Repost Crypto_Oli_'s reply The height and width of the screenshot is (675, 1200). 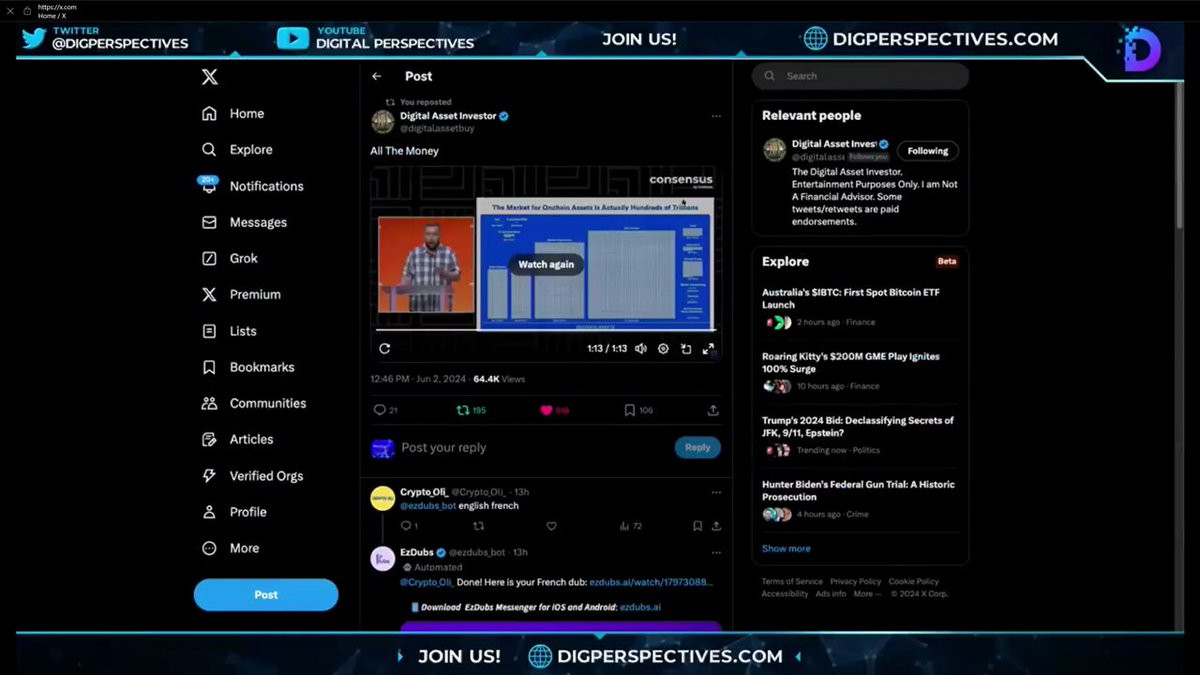tap(479, 526)
